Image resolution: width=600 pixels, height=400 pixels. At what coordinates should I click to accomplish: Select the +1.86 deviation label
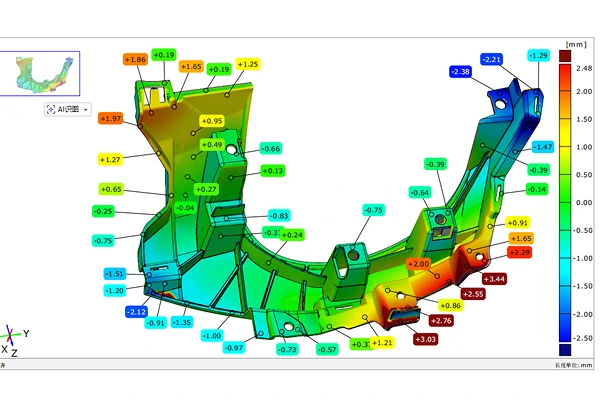coord(135,59)
